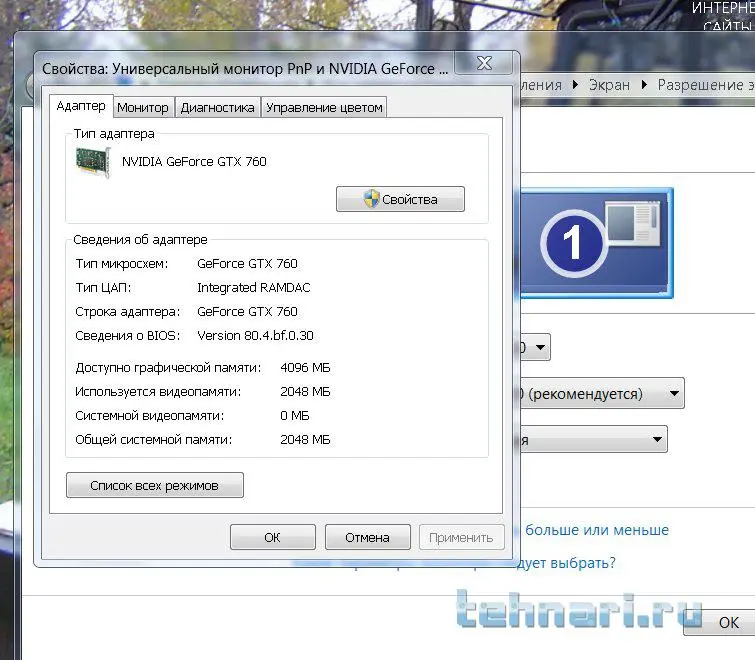Click the graphics adapter card icon
This screenshot has height=660, width=755.
(x=93, y=163)
